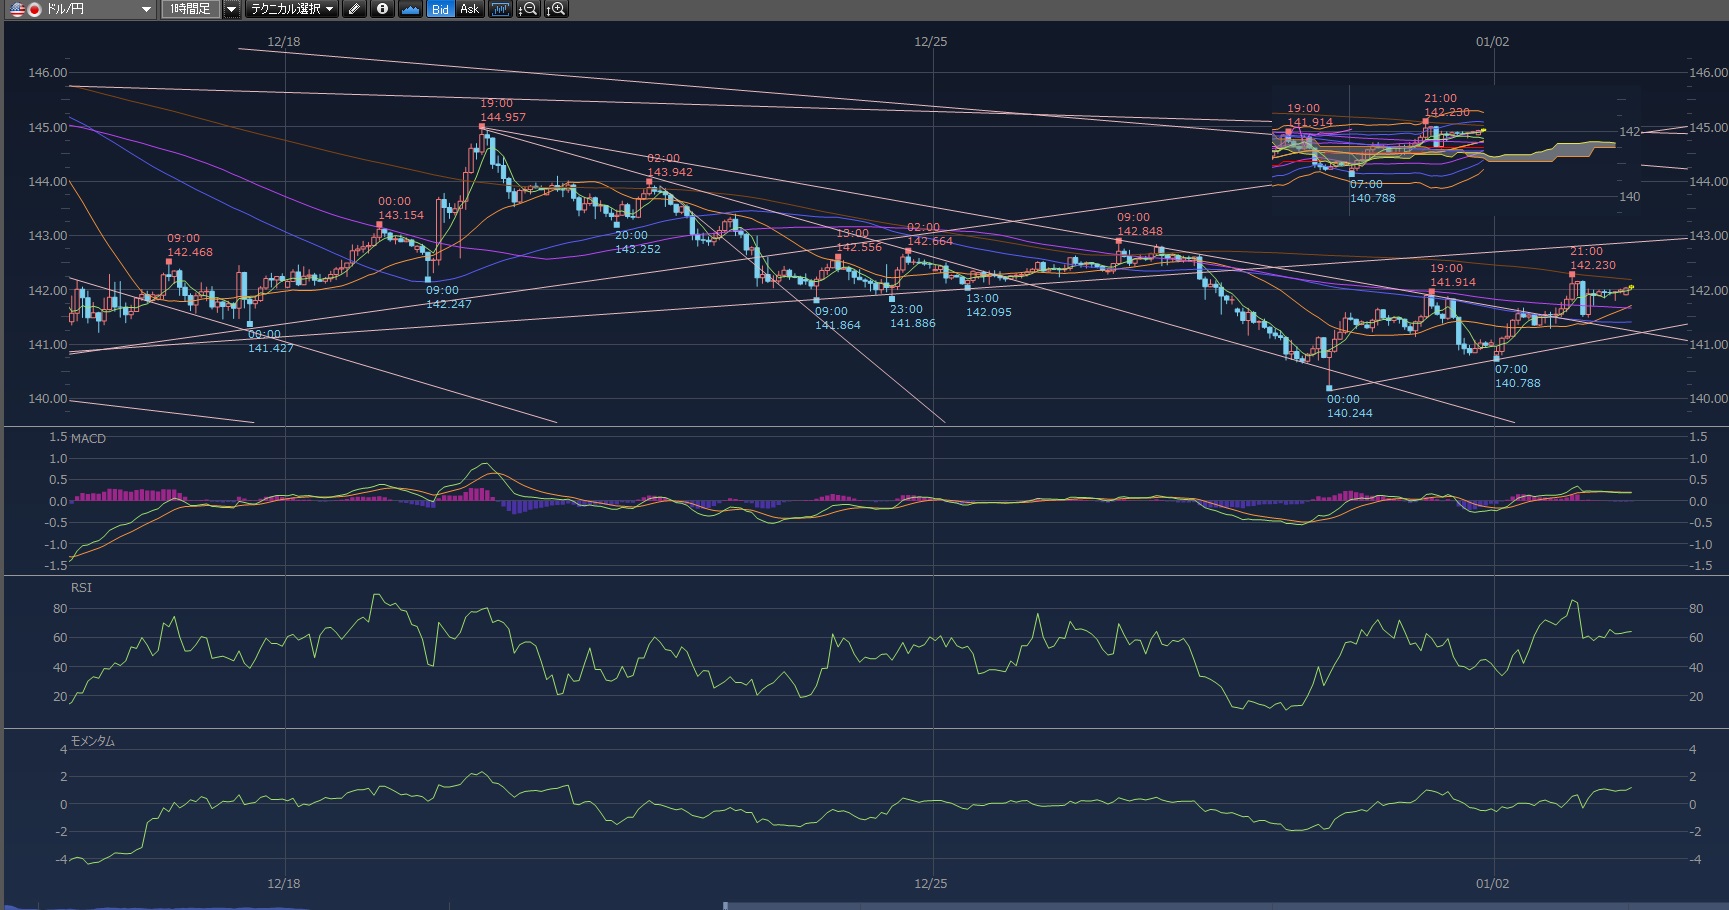Select the pencil drawing tool
Screen dimensions: 1729x910
(354, 9)
